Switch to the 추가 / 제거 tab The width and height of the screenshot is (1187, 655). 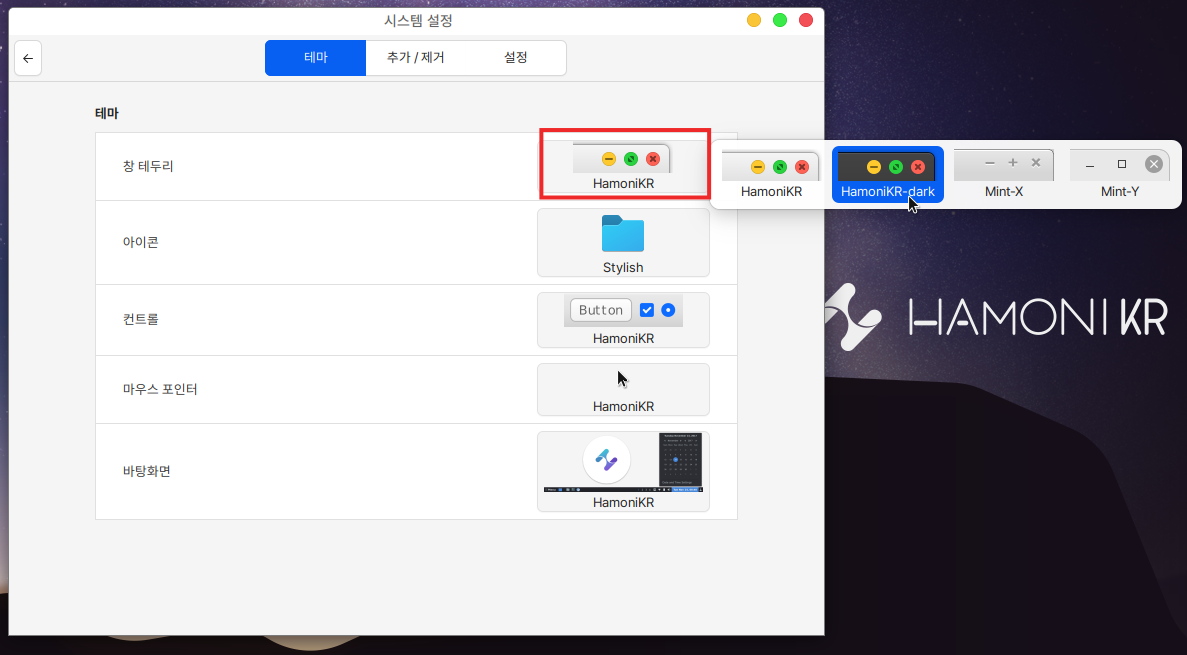click(x=416, y=58)
